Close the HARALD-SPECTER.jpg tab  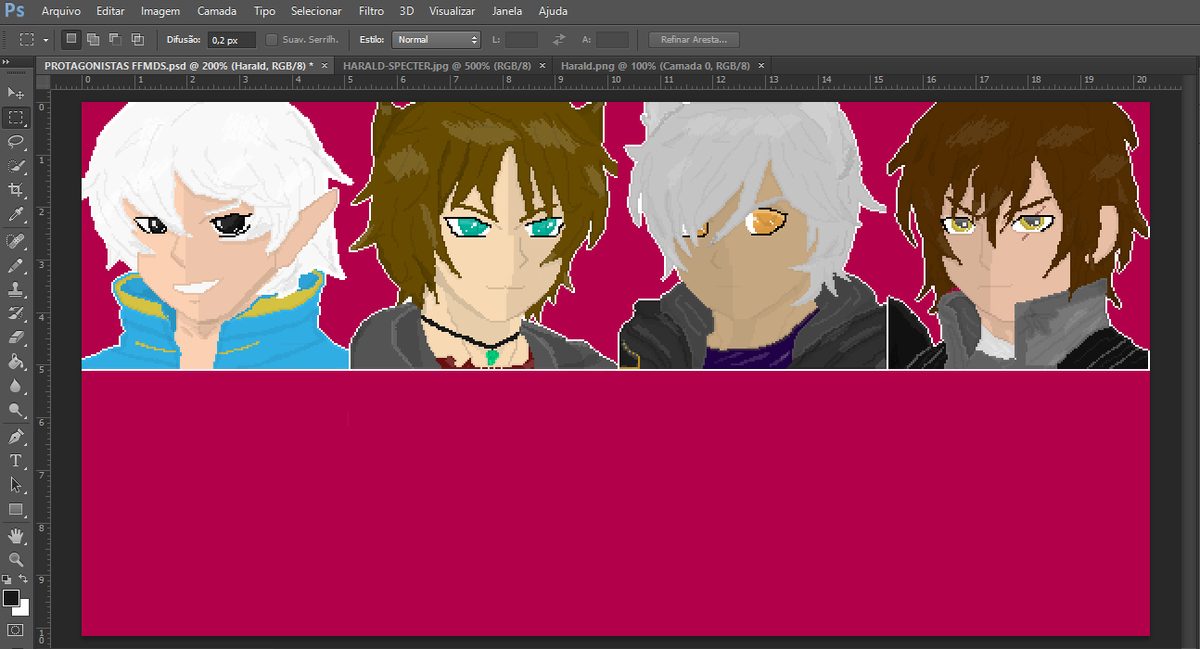(542, 65)
